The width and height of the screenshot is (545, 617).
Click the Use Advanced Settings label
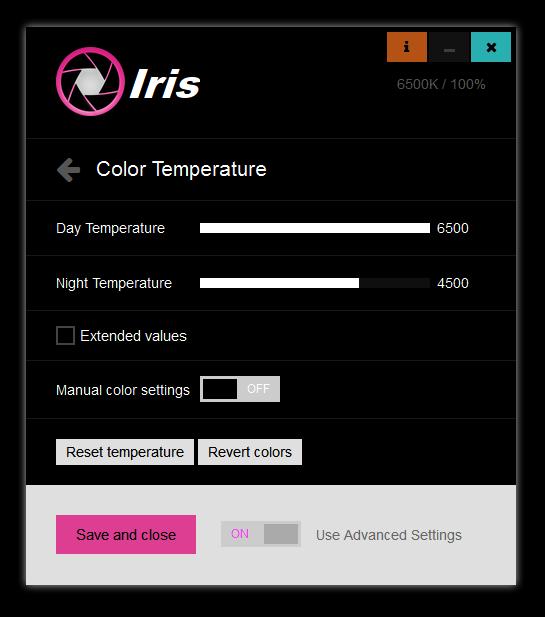click(389, 535)
